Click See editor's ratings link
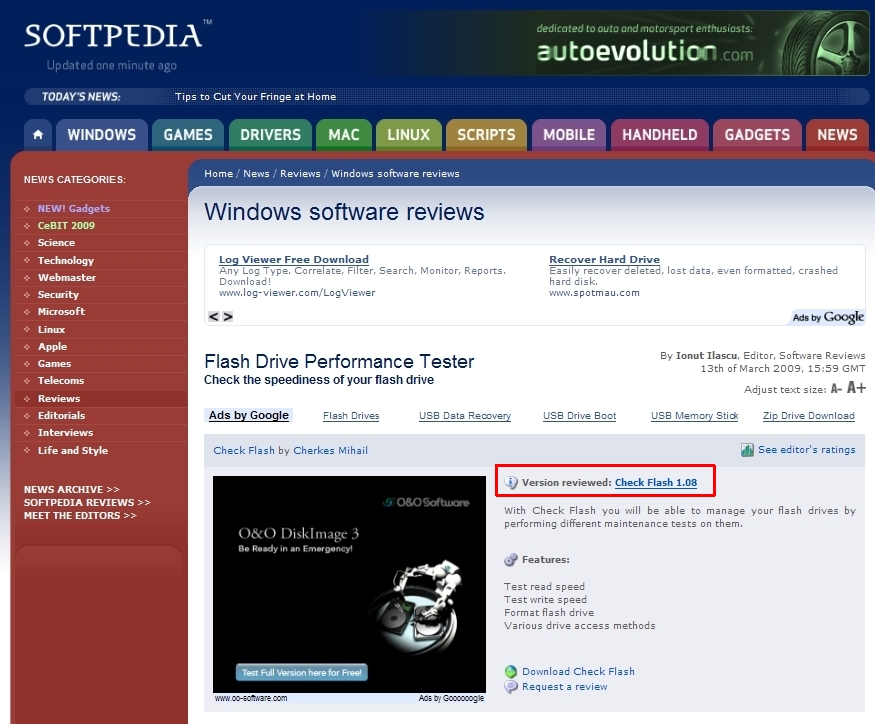 pyautogui.click(x=806, y=450)
